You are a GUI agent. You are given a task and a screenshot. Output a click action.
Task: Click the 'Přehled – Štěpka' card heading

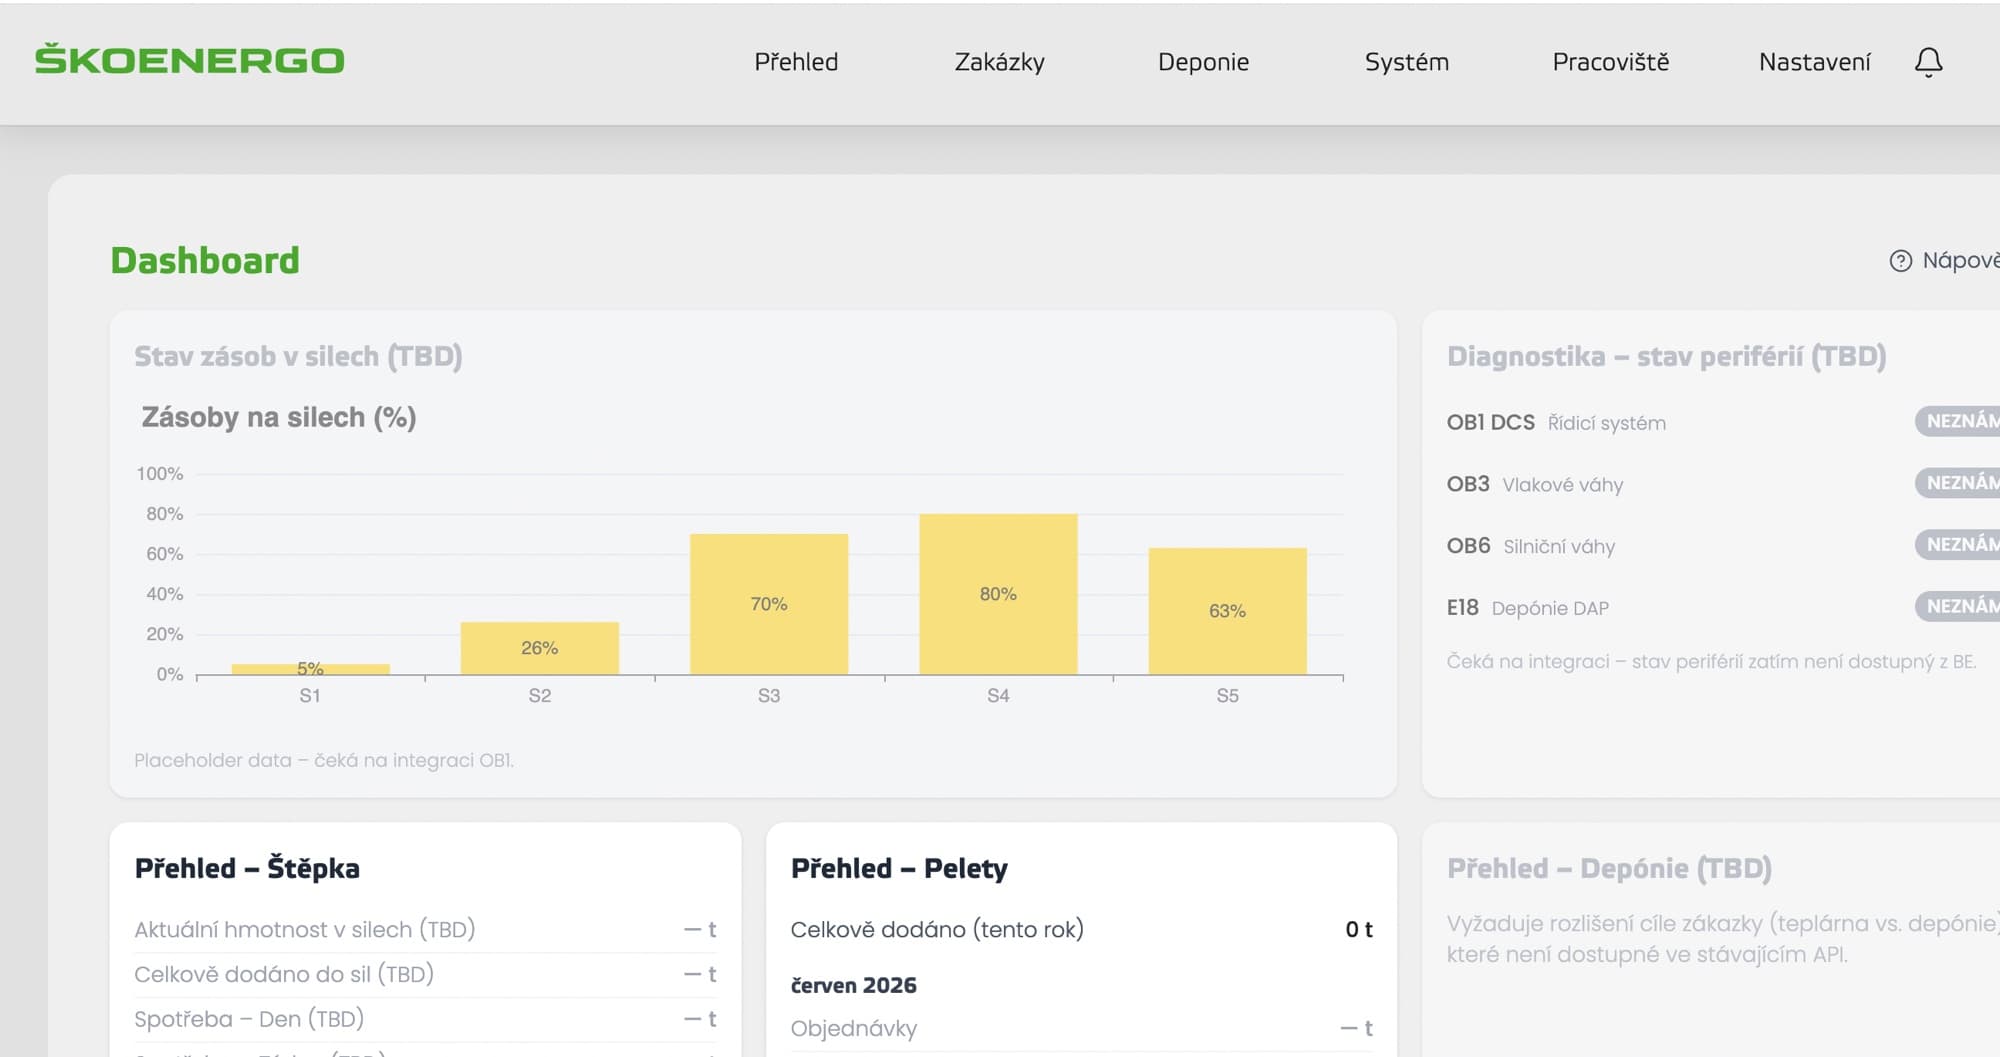click(x=247, y=868)
